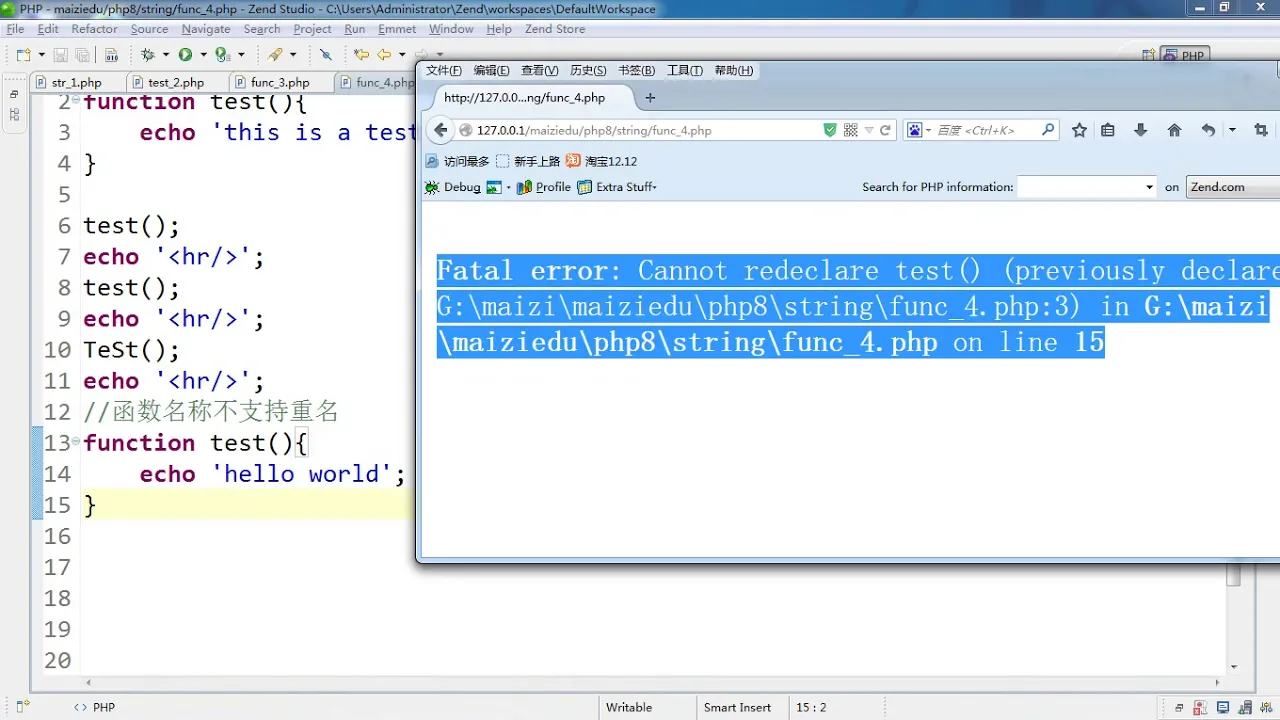Click the binary file toolbar icon
The width and height of the screenshot is (1280, 720).
point(111,55)
